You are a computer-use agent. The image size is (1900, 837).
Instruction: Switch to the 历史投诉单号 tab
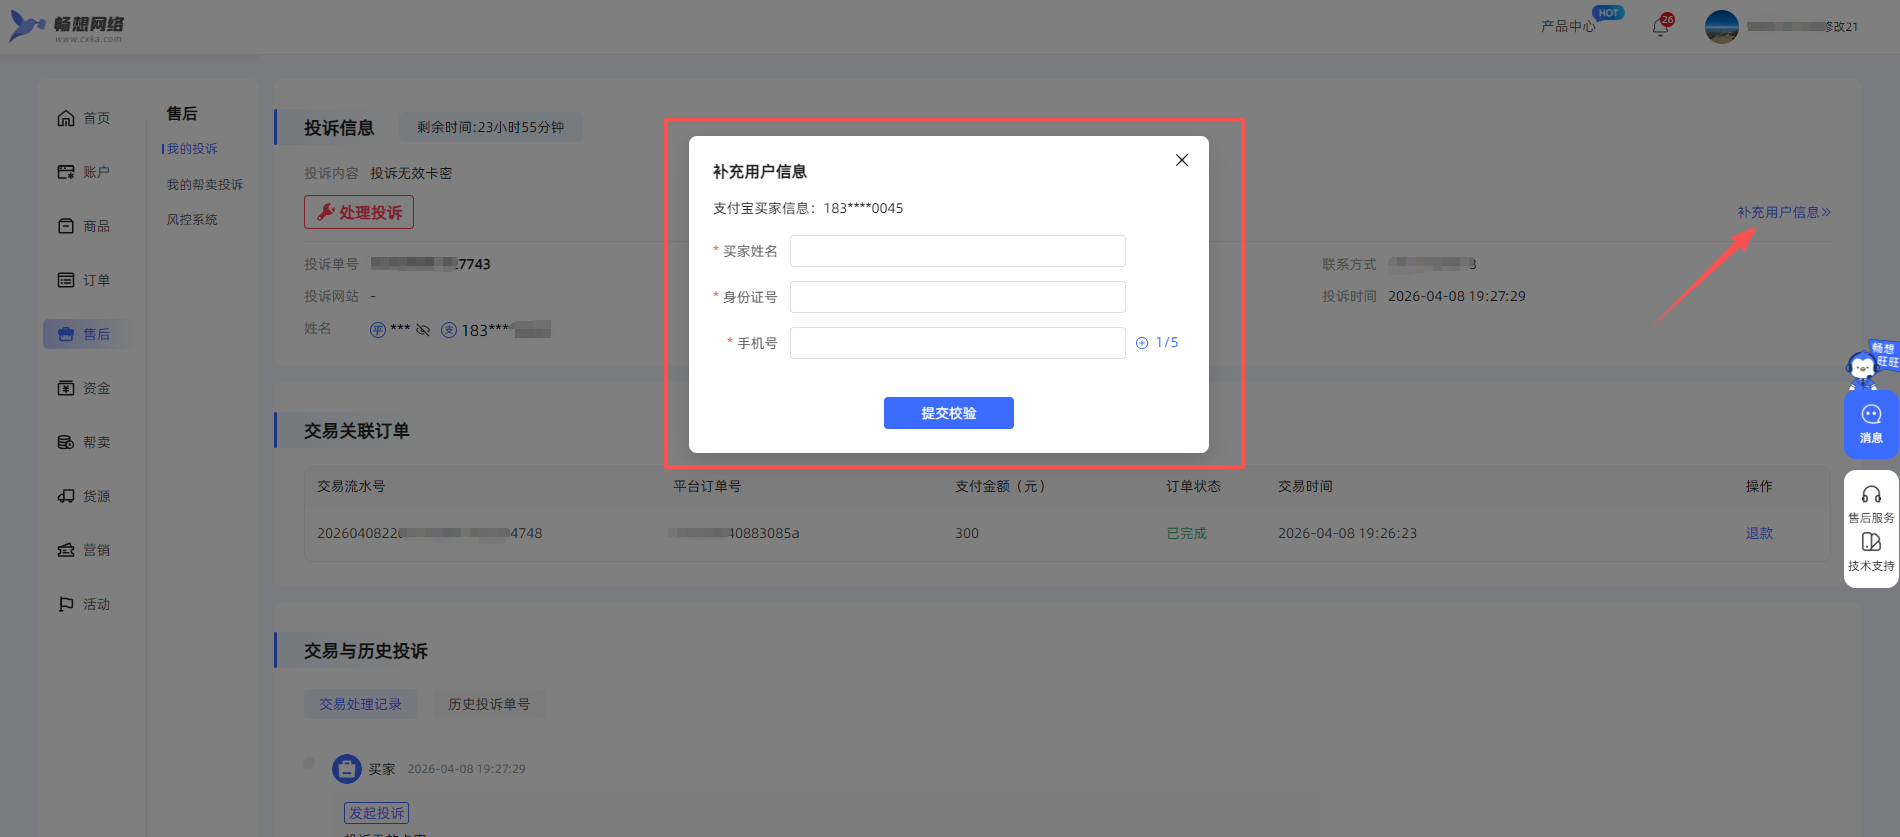coord(489,704)
